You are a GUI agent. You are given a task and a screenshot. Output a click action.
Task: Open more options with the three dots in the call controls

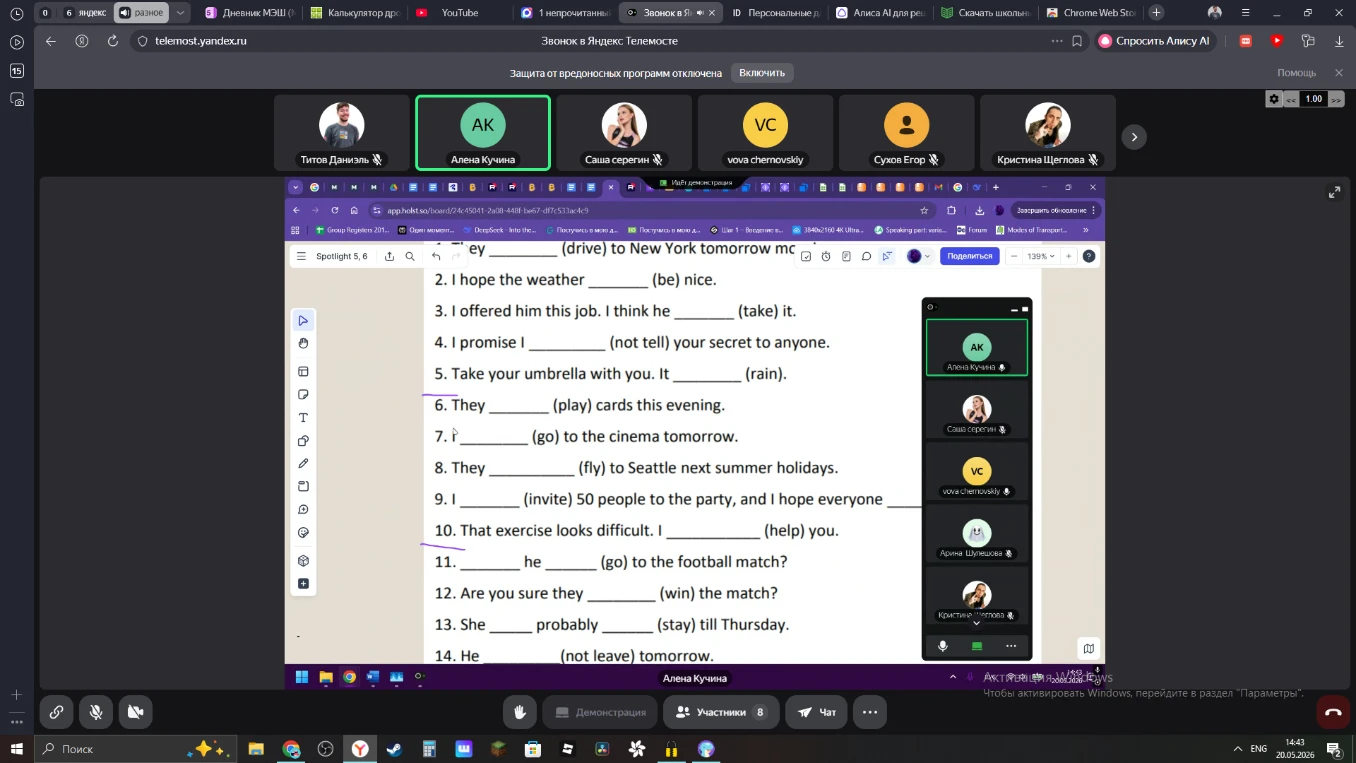point(870,712)
